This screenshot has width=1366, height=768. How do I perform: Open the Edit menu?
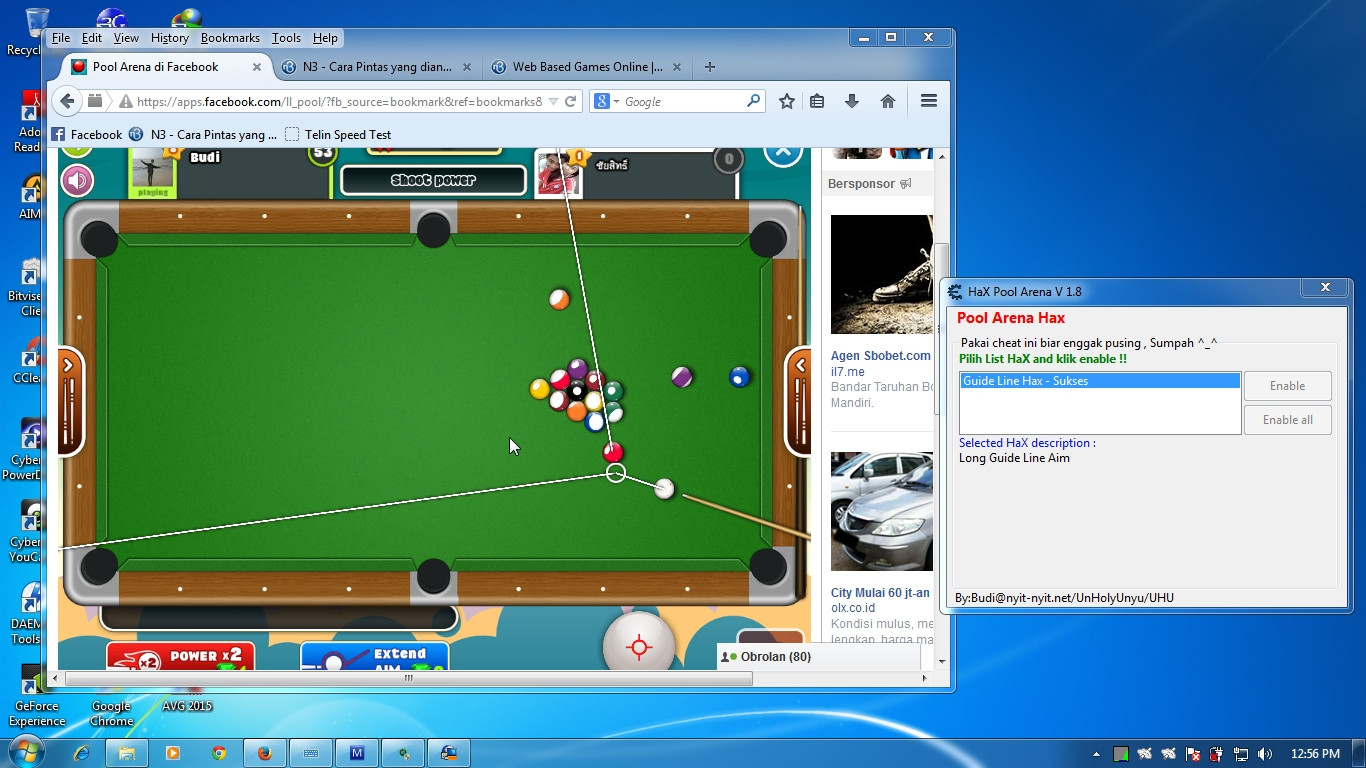[x=92, y=38]
